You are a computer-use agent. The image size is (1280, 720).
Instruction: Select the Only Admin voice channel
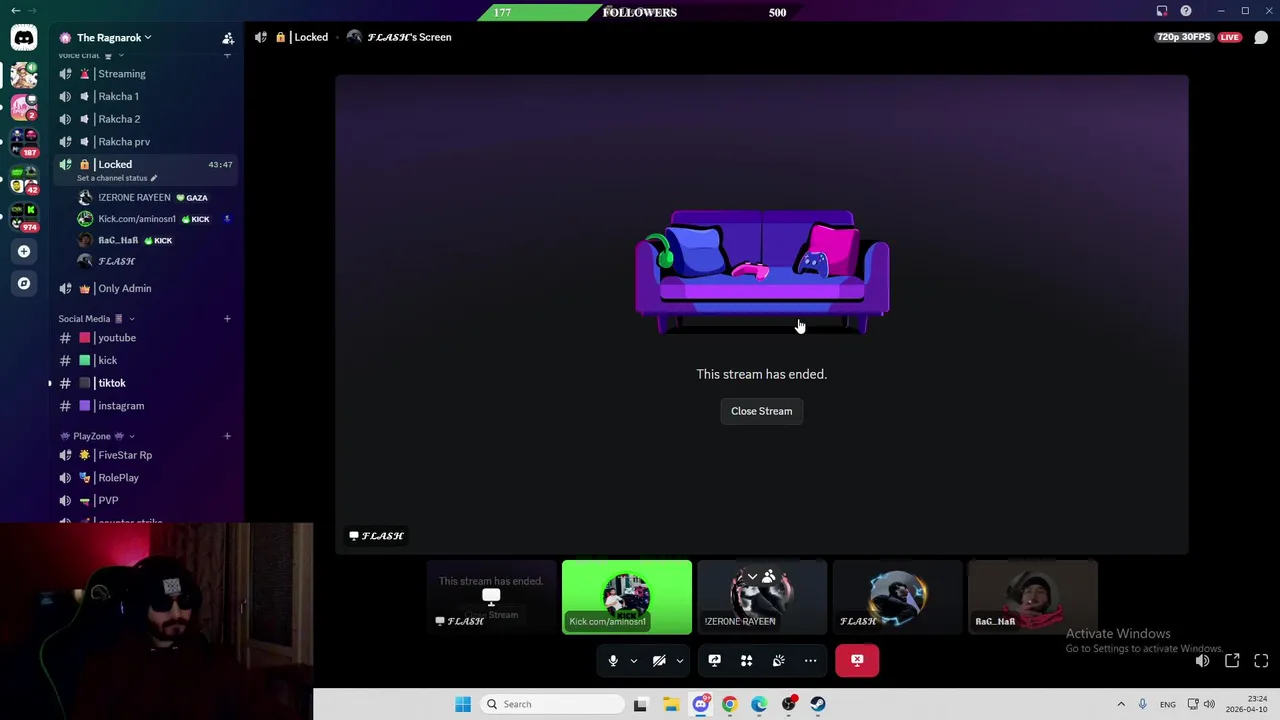point(145,288)
